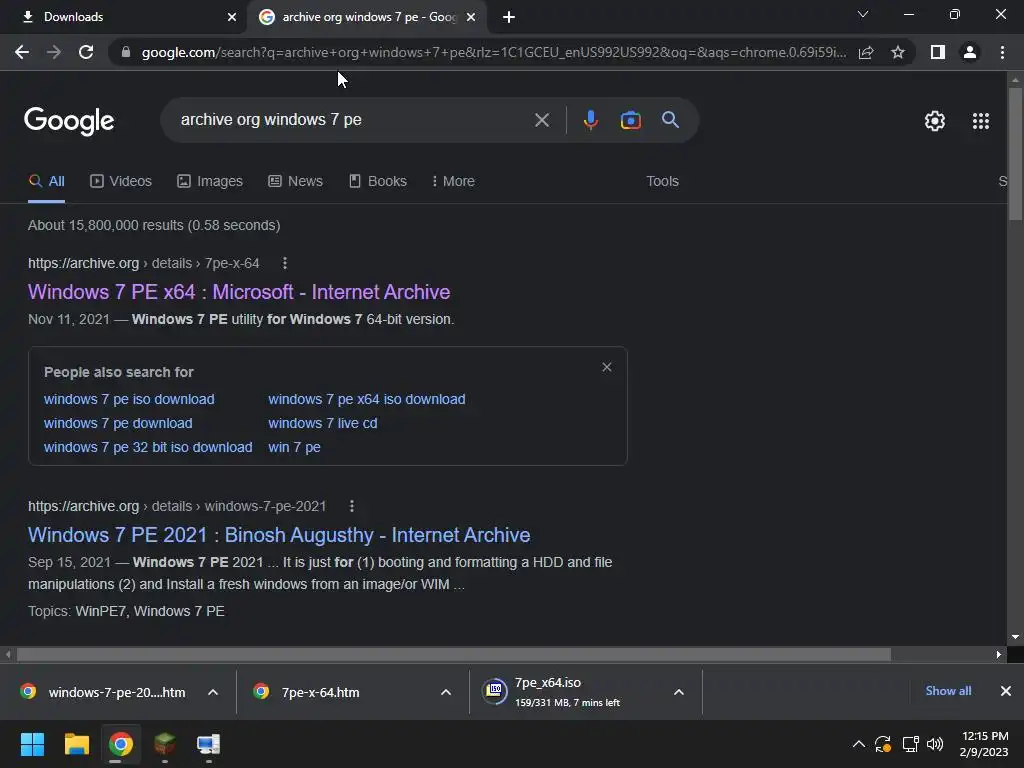
Task: Switch to News results
Action: click(x=295, y=181)
